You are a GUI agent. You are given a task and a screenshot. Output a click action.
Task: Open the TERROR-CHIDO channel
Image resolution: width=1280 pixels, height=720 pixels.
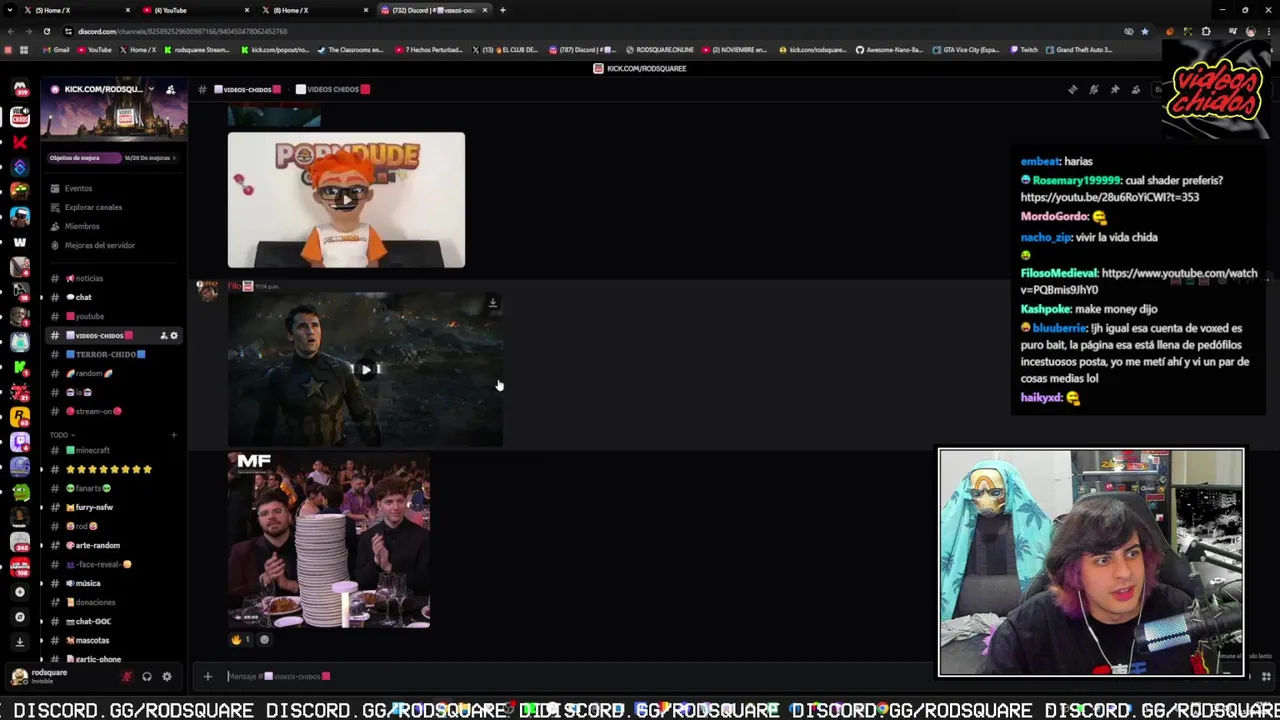tap(112, 354)
